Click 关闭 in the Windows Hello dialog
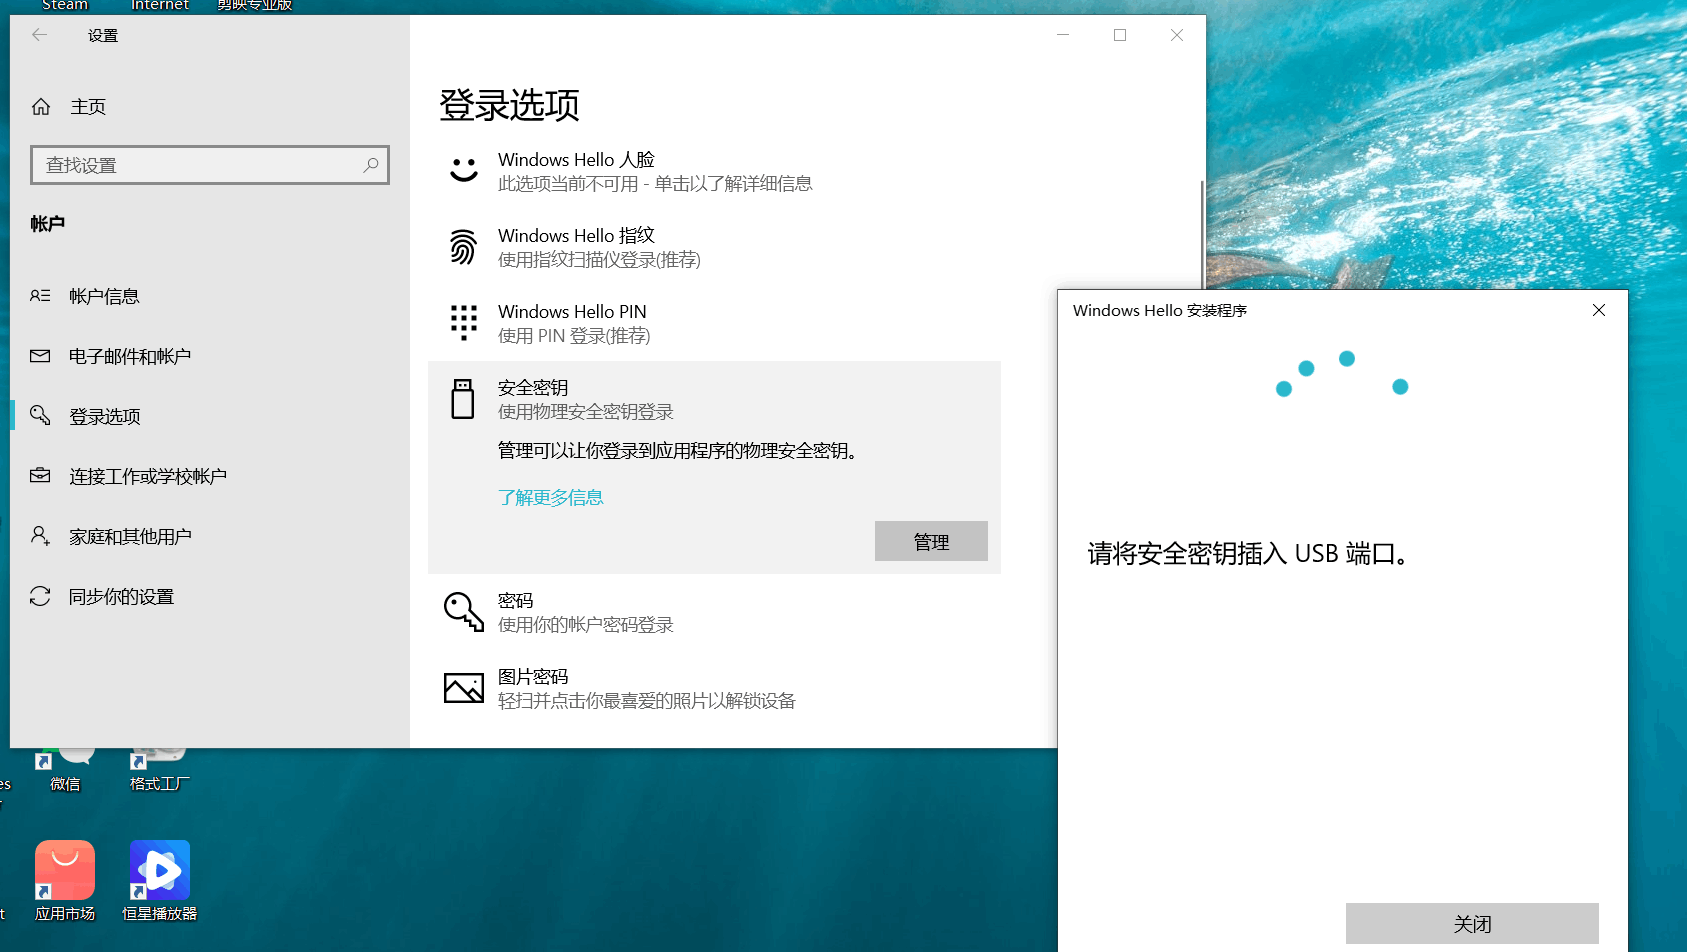Screen dimensions: 1687x952 1472,923
